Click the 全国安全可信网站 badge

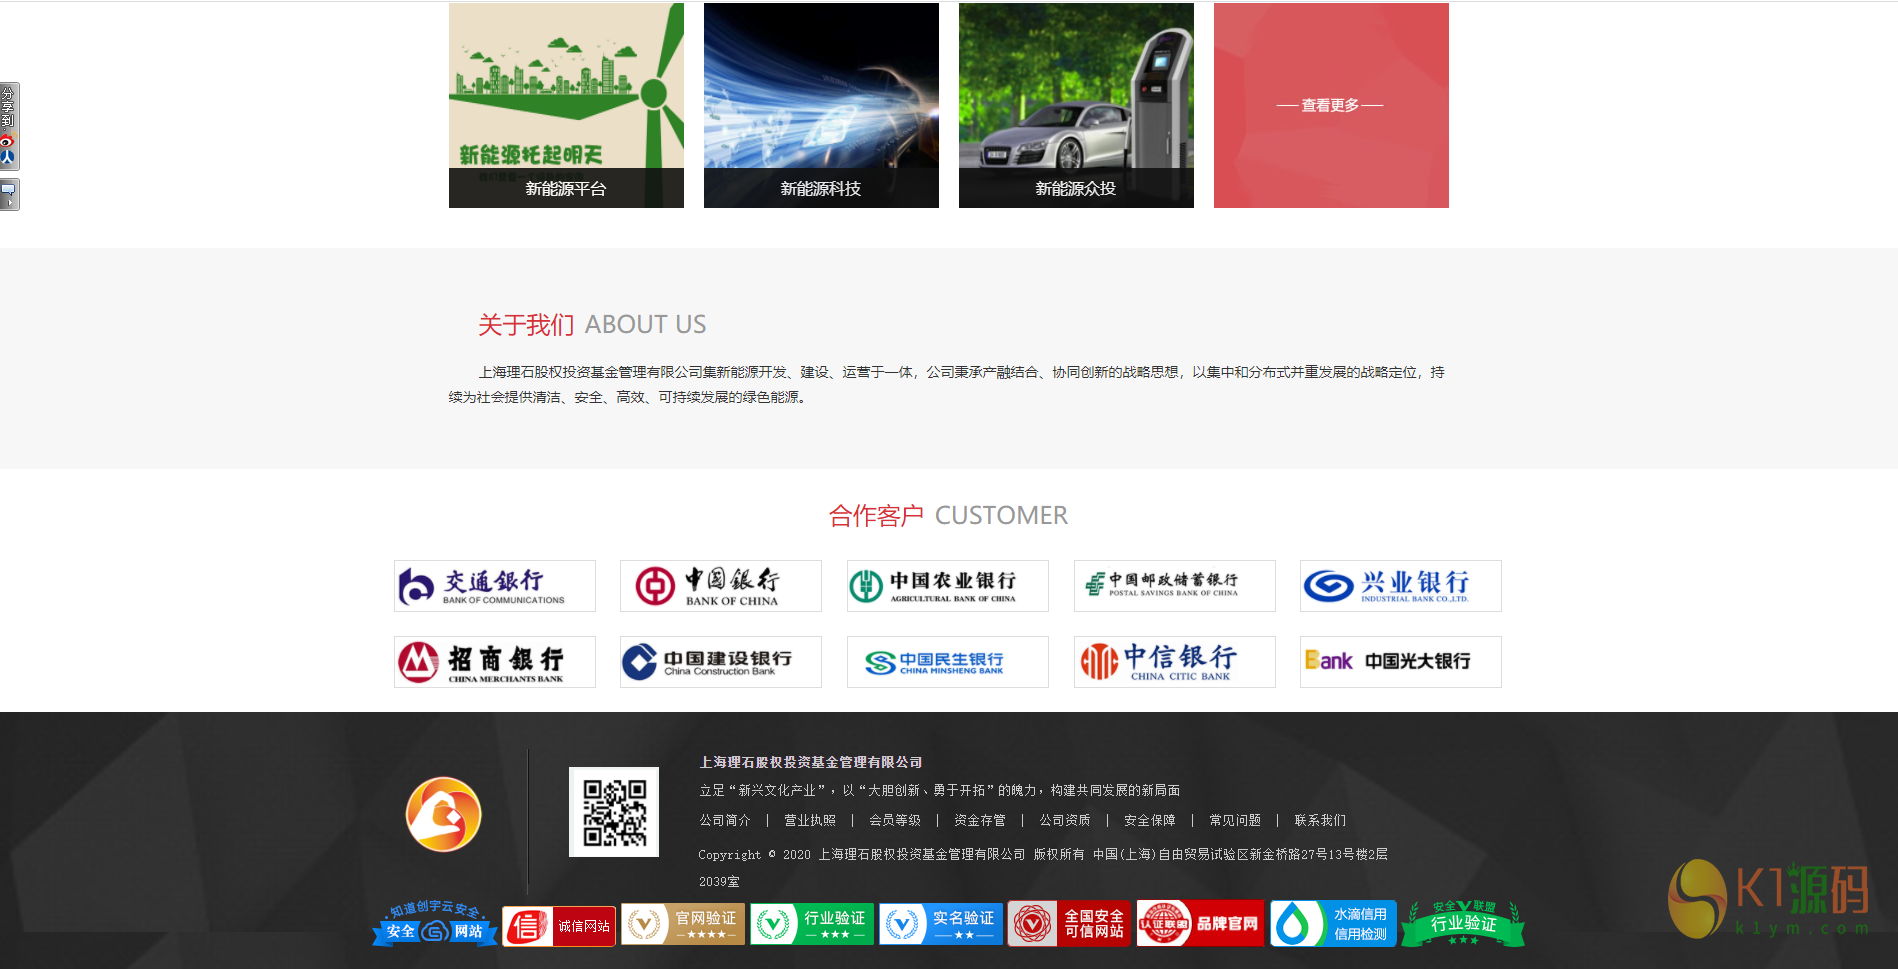[1070, 924]
